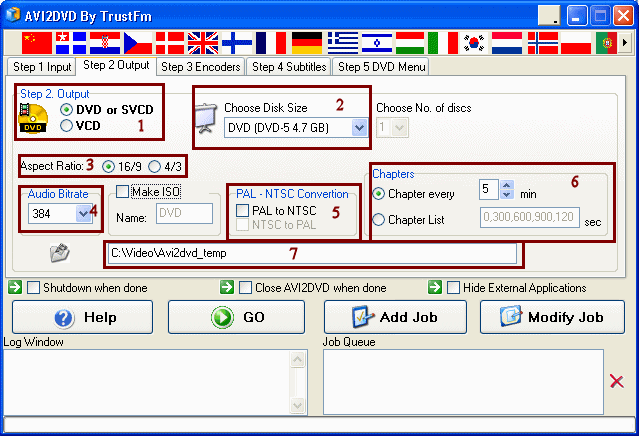Choose the Finnish flag language
Screen dimensions: 639x436
coord(237,43)
